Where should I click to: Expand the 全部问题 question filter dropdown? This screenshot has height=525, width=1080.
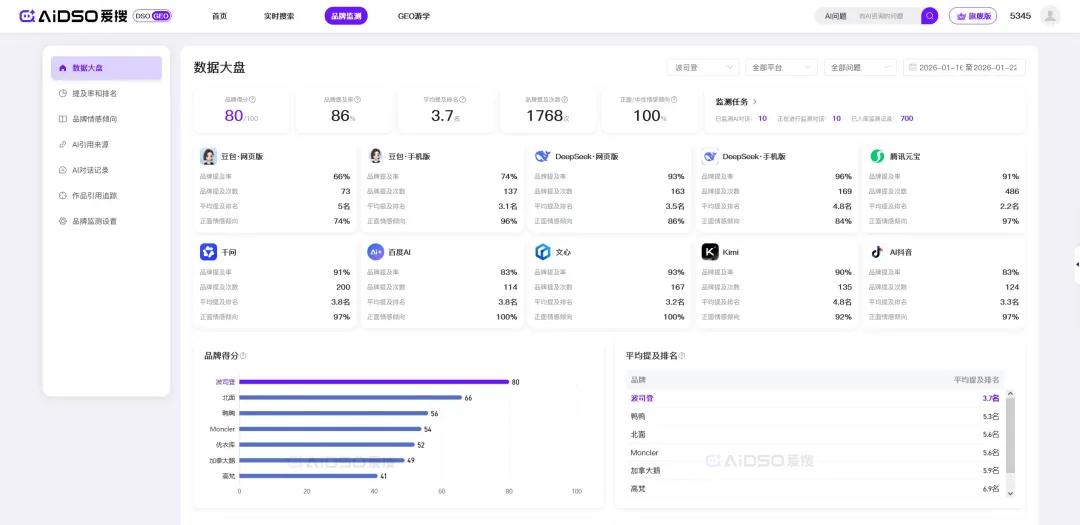click(x=860, y=68)
